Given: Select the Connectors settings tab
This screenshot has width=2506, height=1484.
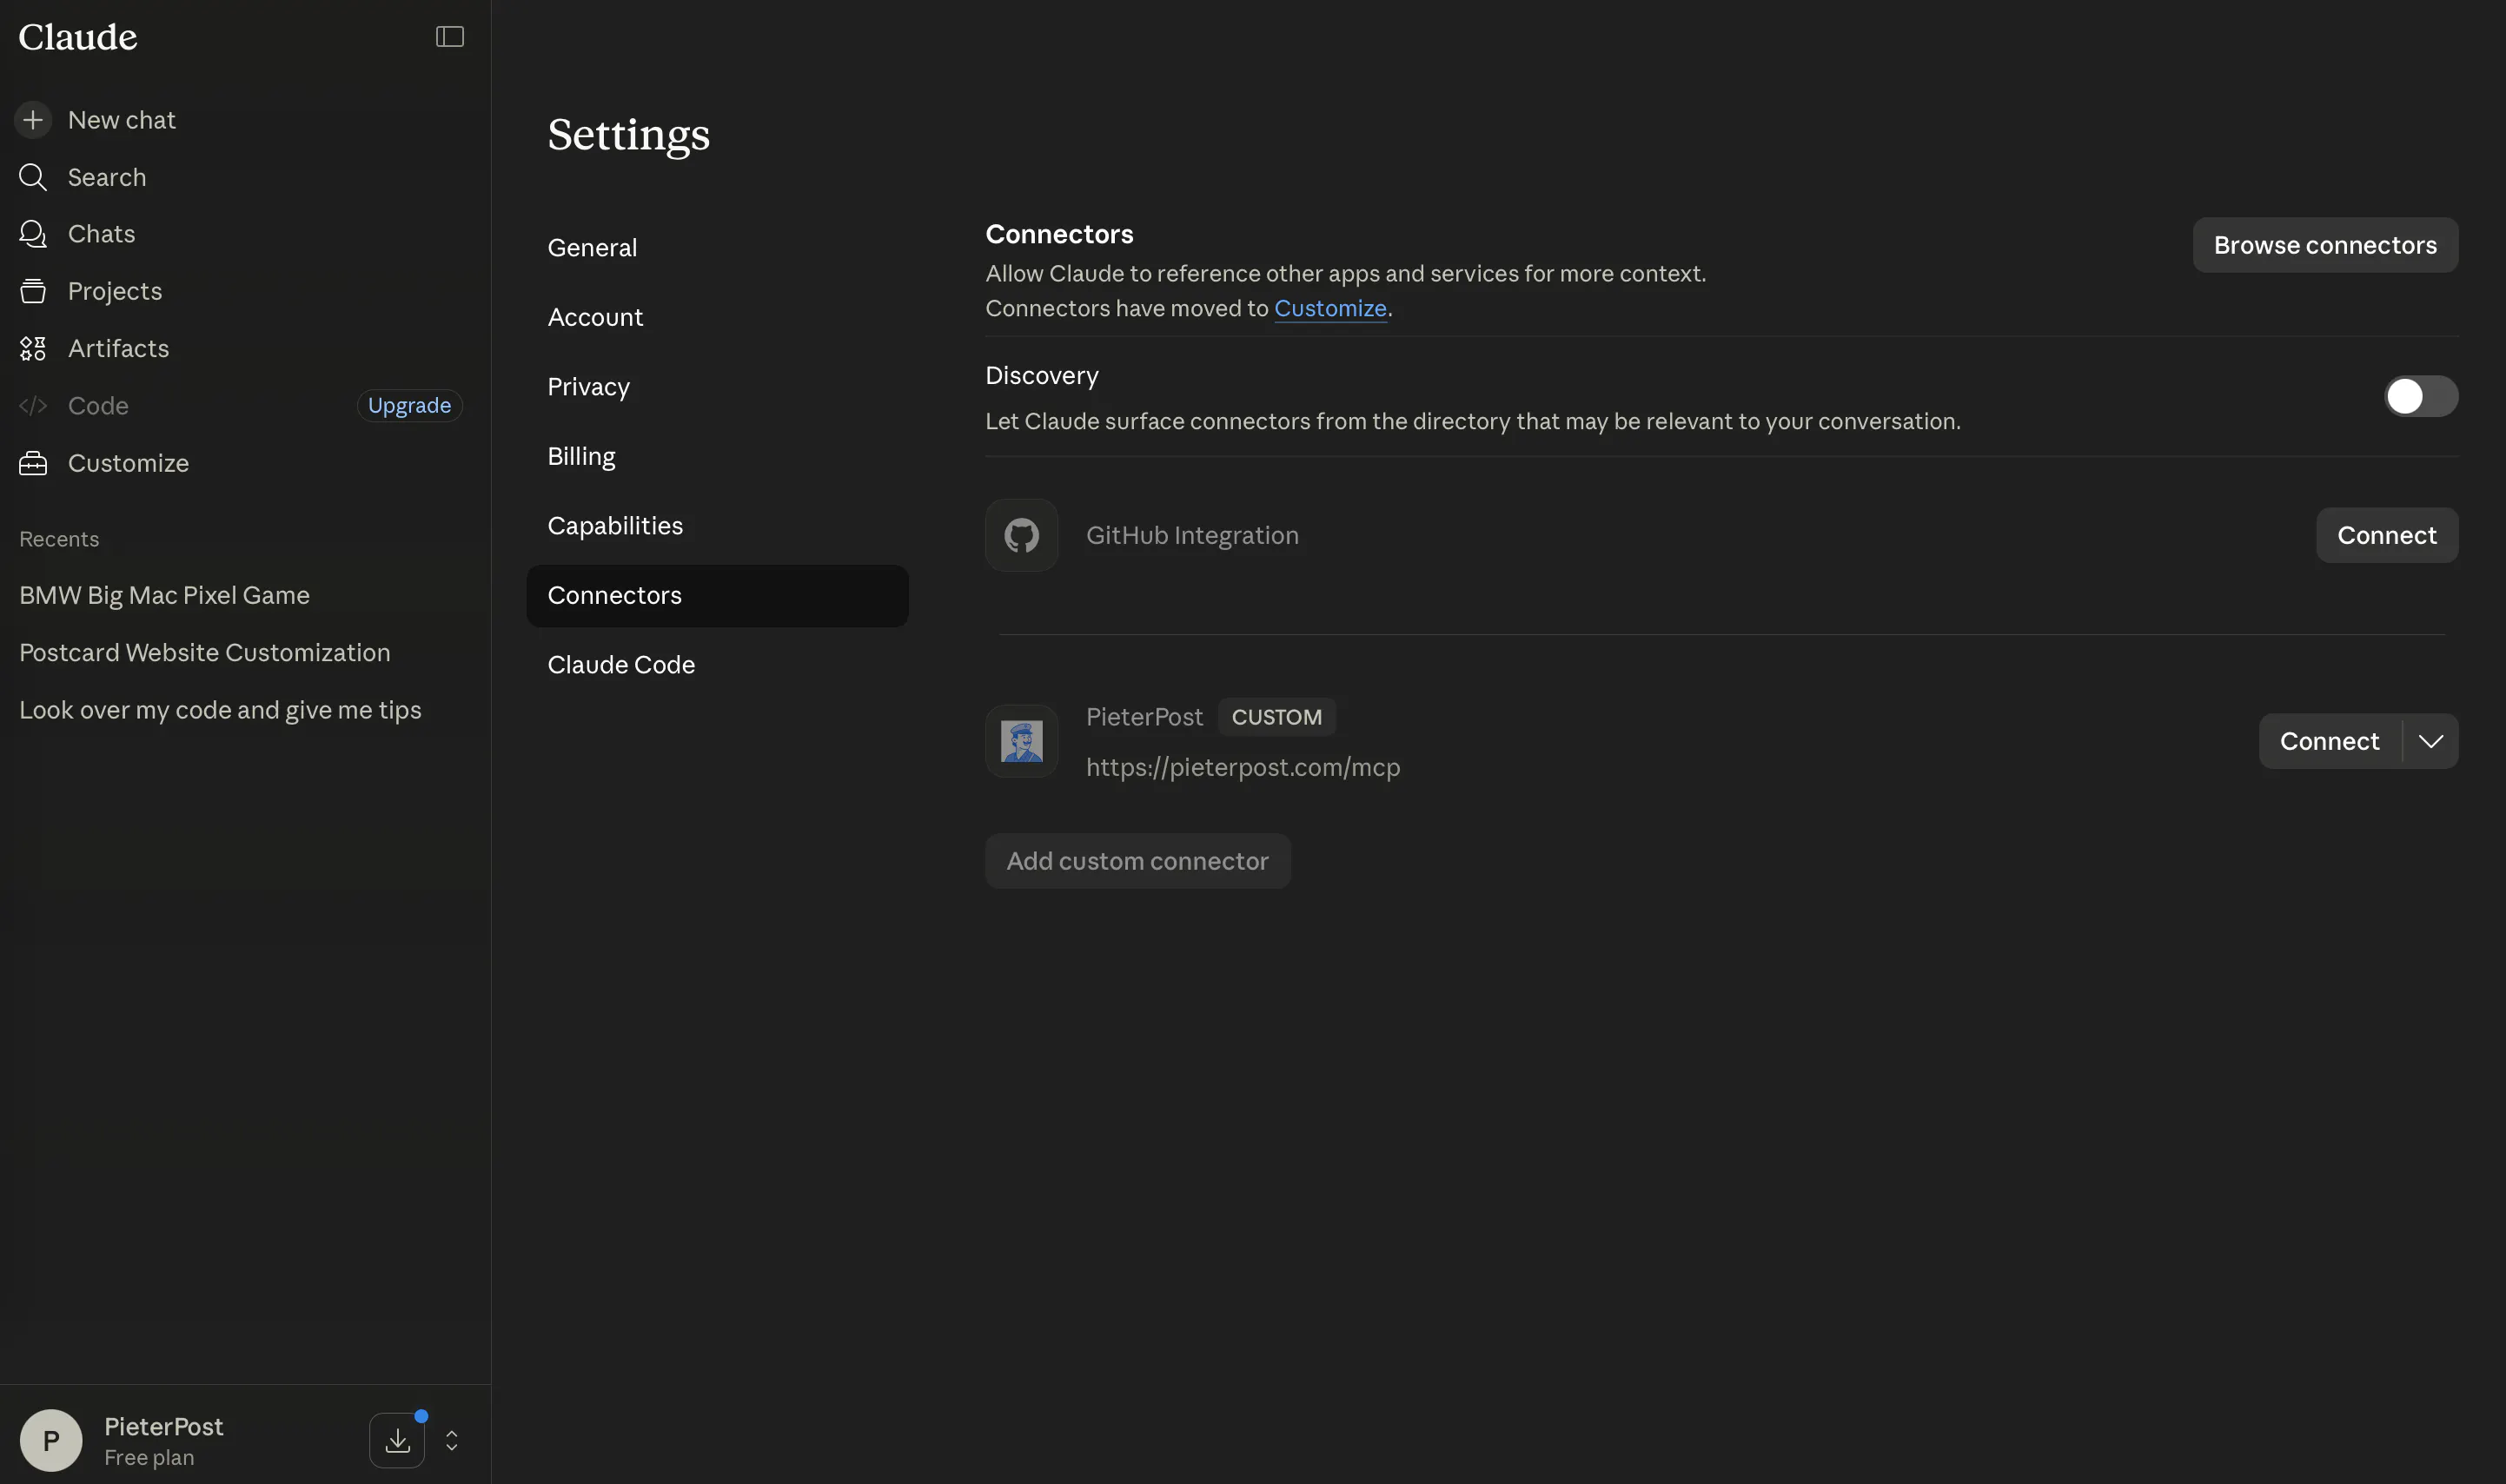Looking at the screenshot, I should point(717,595).
